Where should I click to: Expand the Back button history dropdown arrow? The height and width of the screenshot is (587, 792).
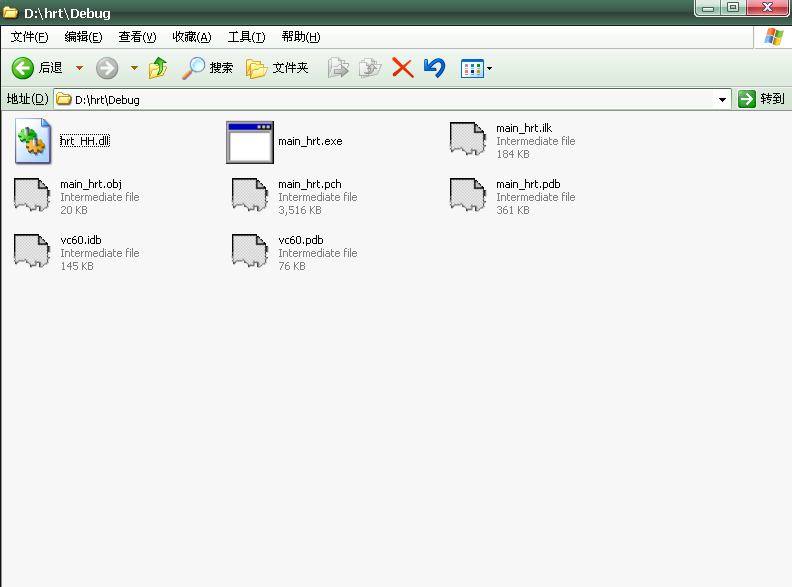[80, 68]
